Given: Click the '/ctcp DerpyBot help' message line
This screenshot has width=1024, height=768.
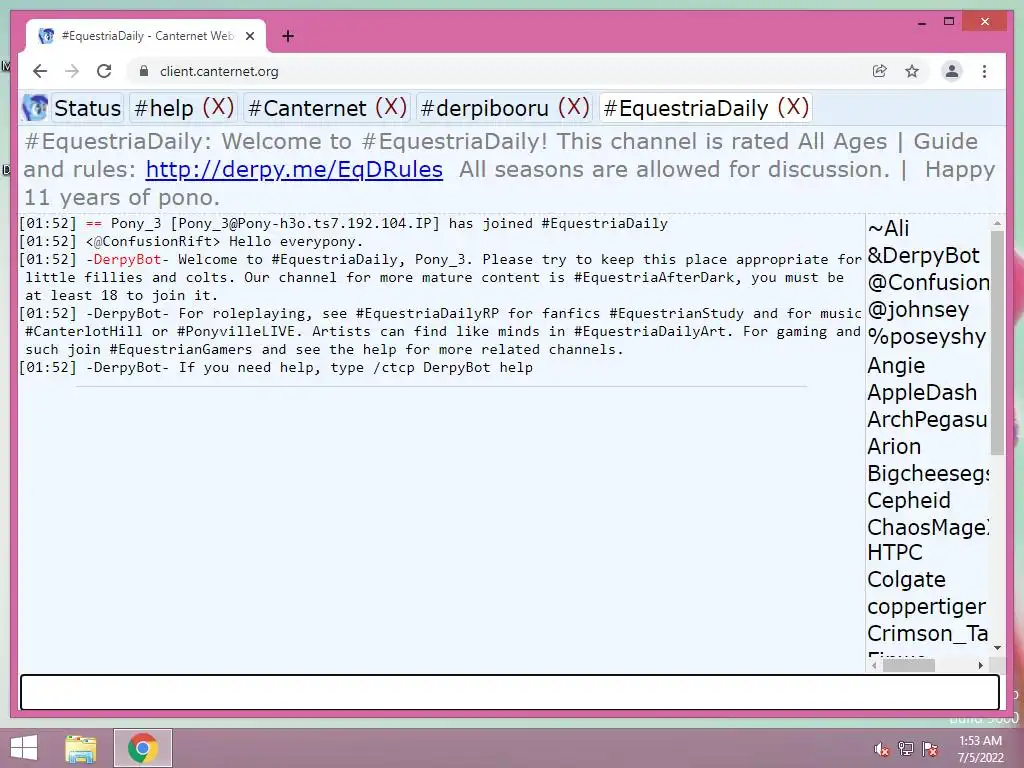Looking at the screenshot, I should [x=276, y=368].
